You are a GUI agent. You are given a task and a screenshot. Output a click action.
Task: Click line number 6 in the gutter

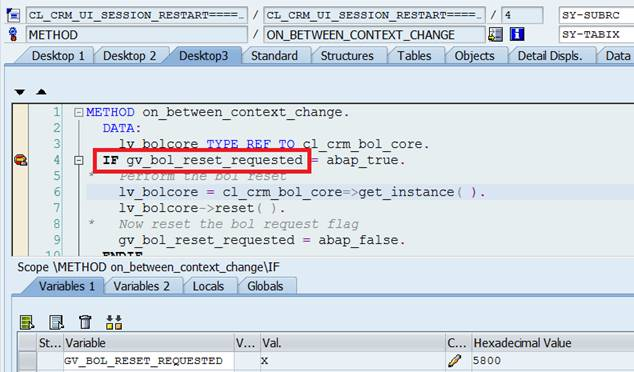click(x=57, y=192)
